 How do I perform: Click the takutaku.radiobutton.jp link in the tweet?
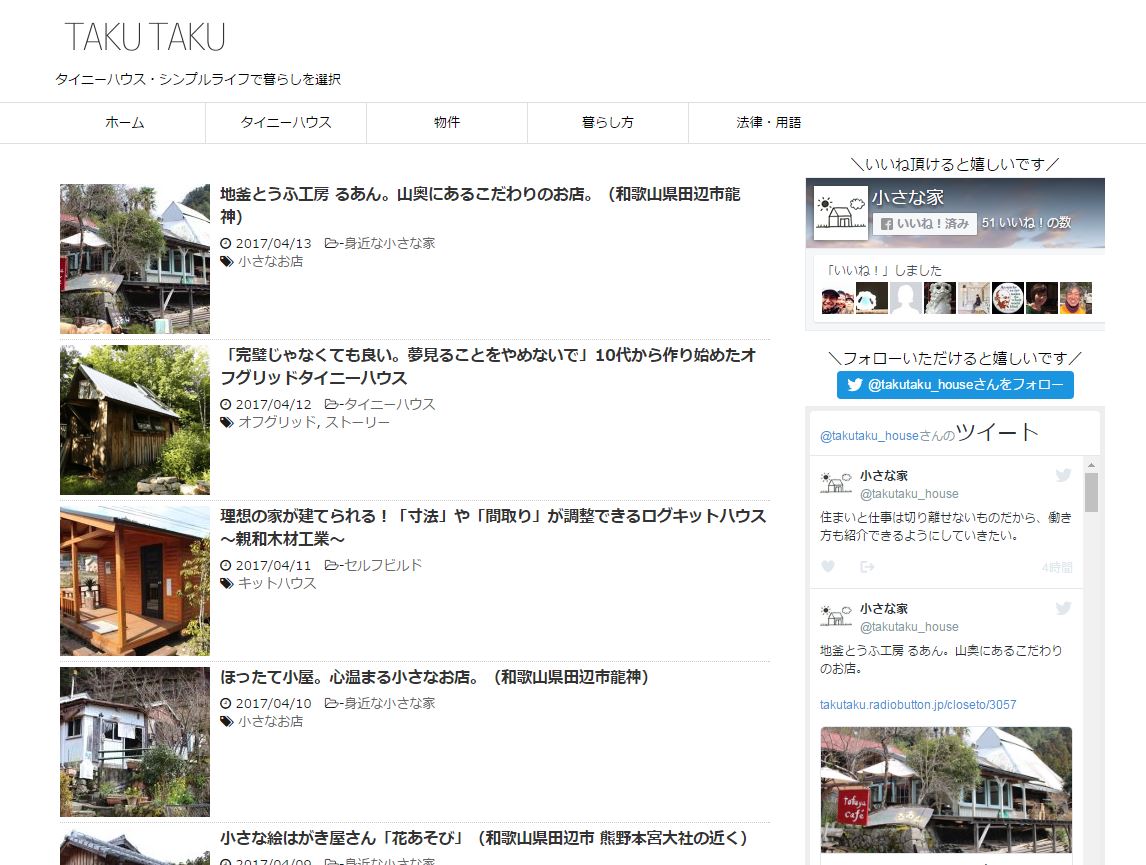(918, 705)
